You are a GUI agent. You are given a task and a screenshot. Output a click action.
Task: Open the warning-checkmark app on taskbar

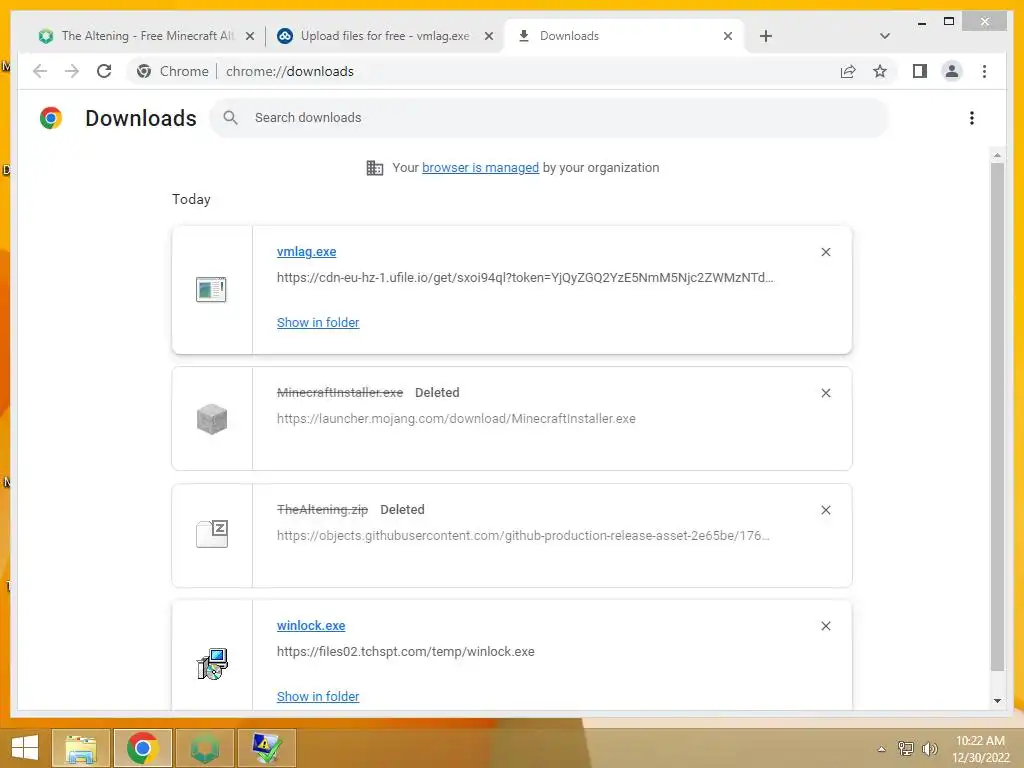[x=266, y=748]
